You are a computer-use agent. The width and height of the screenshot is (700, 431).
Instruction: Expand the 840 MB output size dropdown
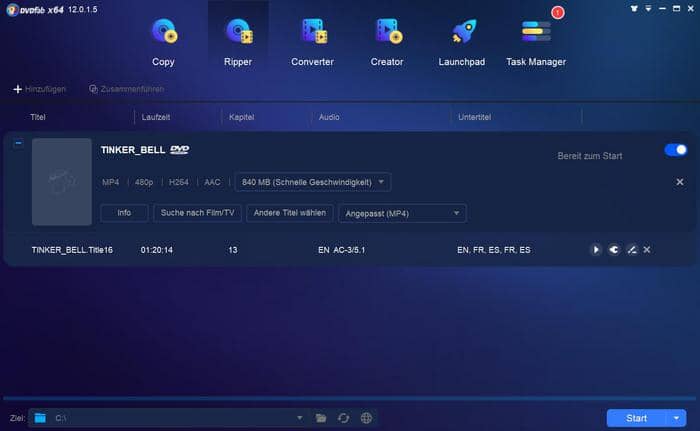(x=312, y=182)
